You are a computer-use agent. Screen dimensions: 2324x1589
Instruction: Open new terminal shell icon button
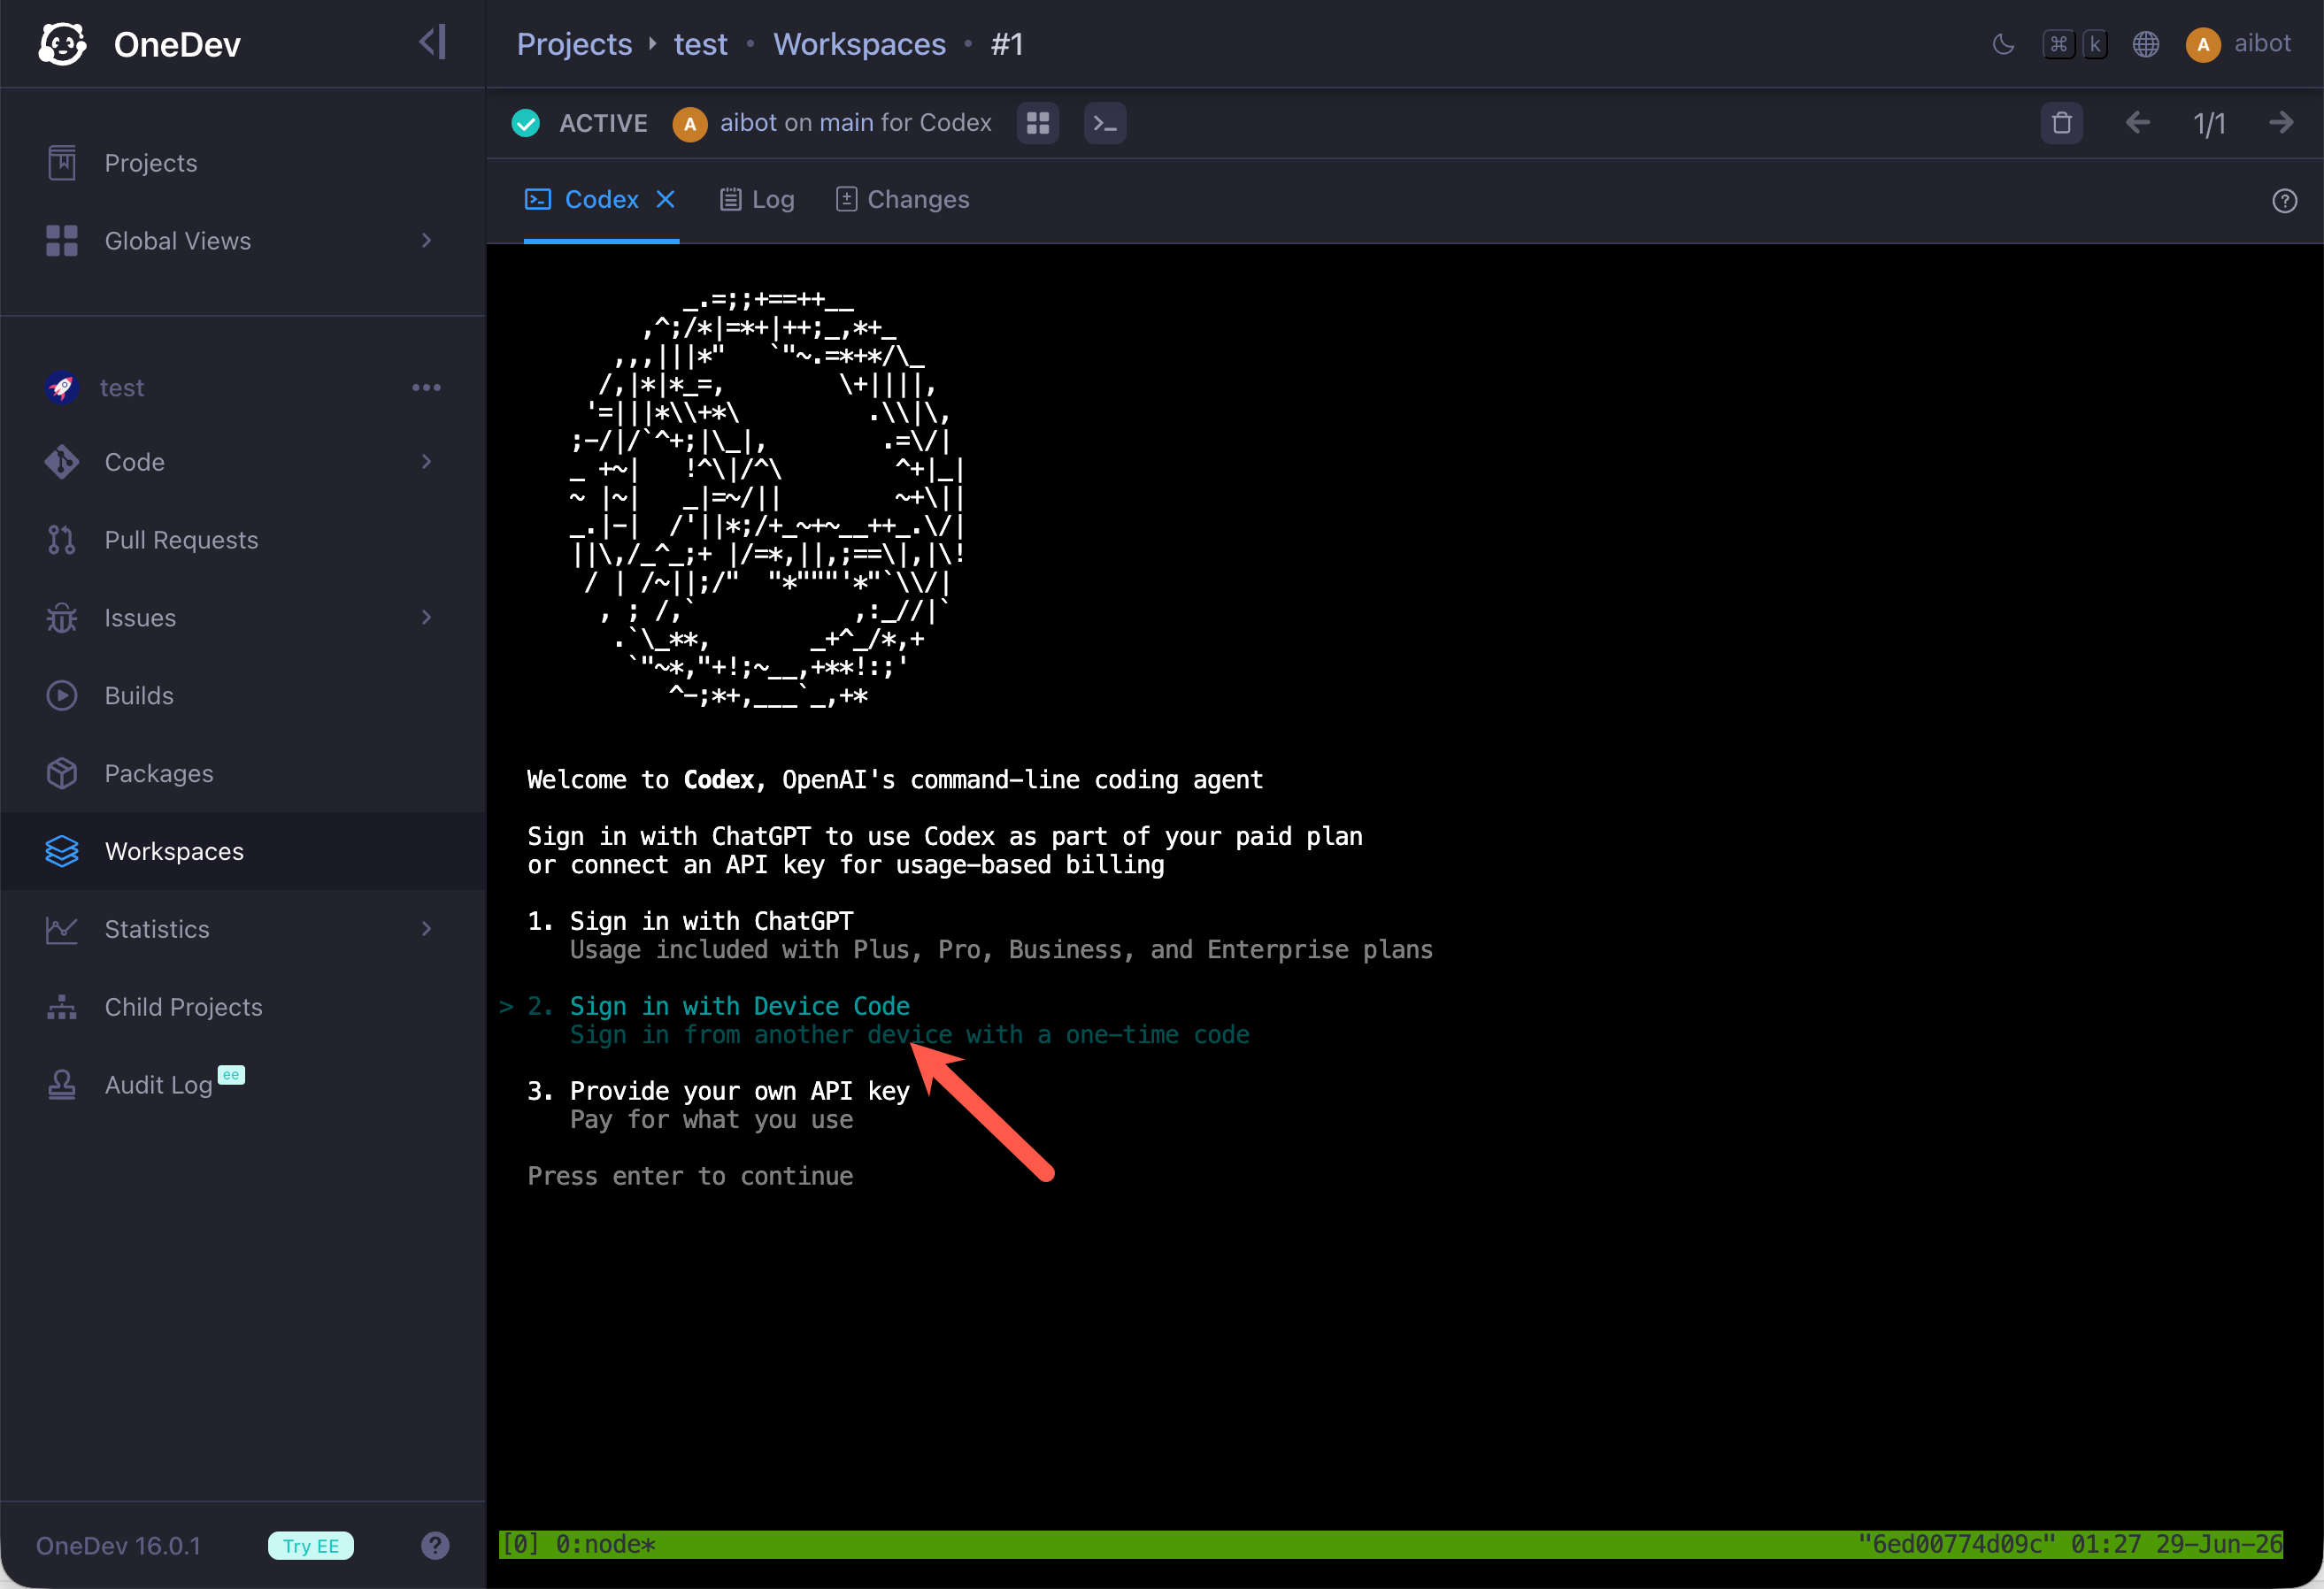tap(1105, 123)
